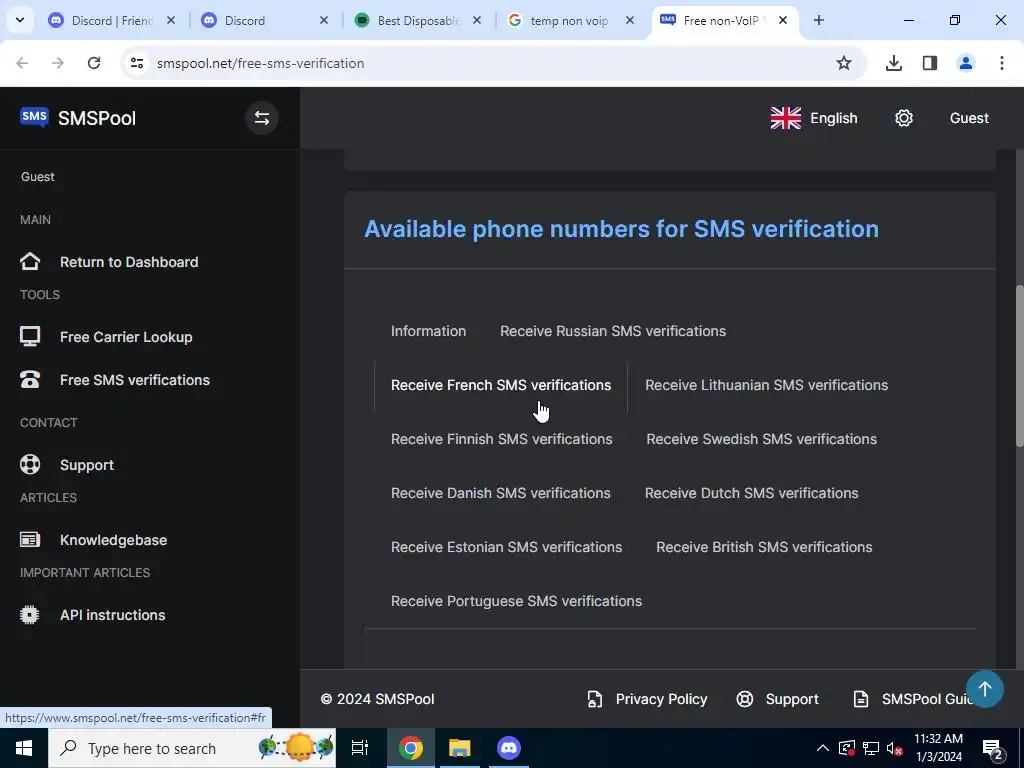The height and width of the screenshot is (768, 1024).
Task: Click the telephone icon beside Free SMS verifications
Action: point(29,380)
